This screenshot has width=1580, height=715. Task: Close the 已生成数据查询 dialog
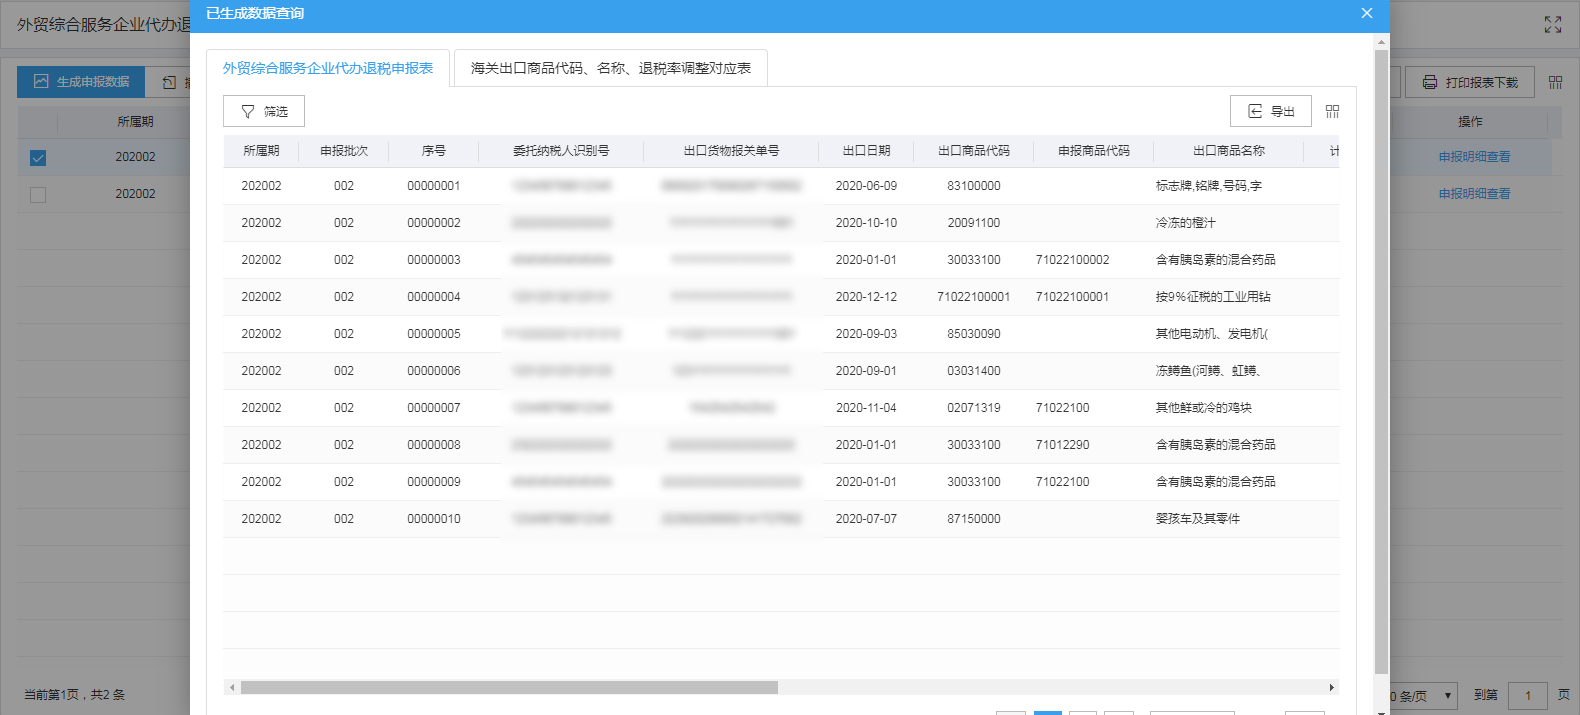point(1366,13)
